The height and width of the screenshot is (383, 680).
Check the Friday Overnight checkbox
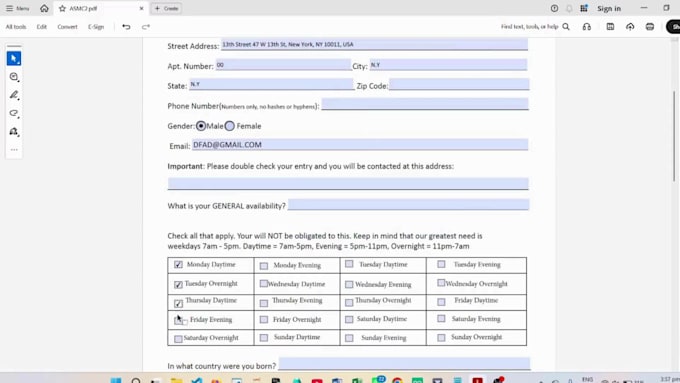pos(264,320)
